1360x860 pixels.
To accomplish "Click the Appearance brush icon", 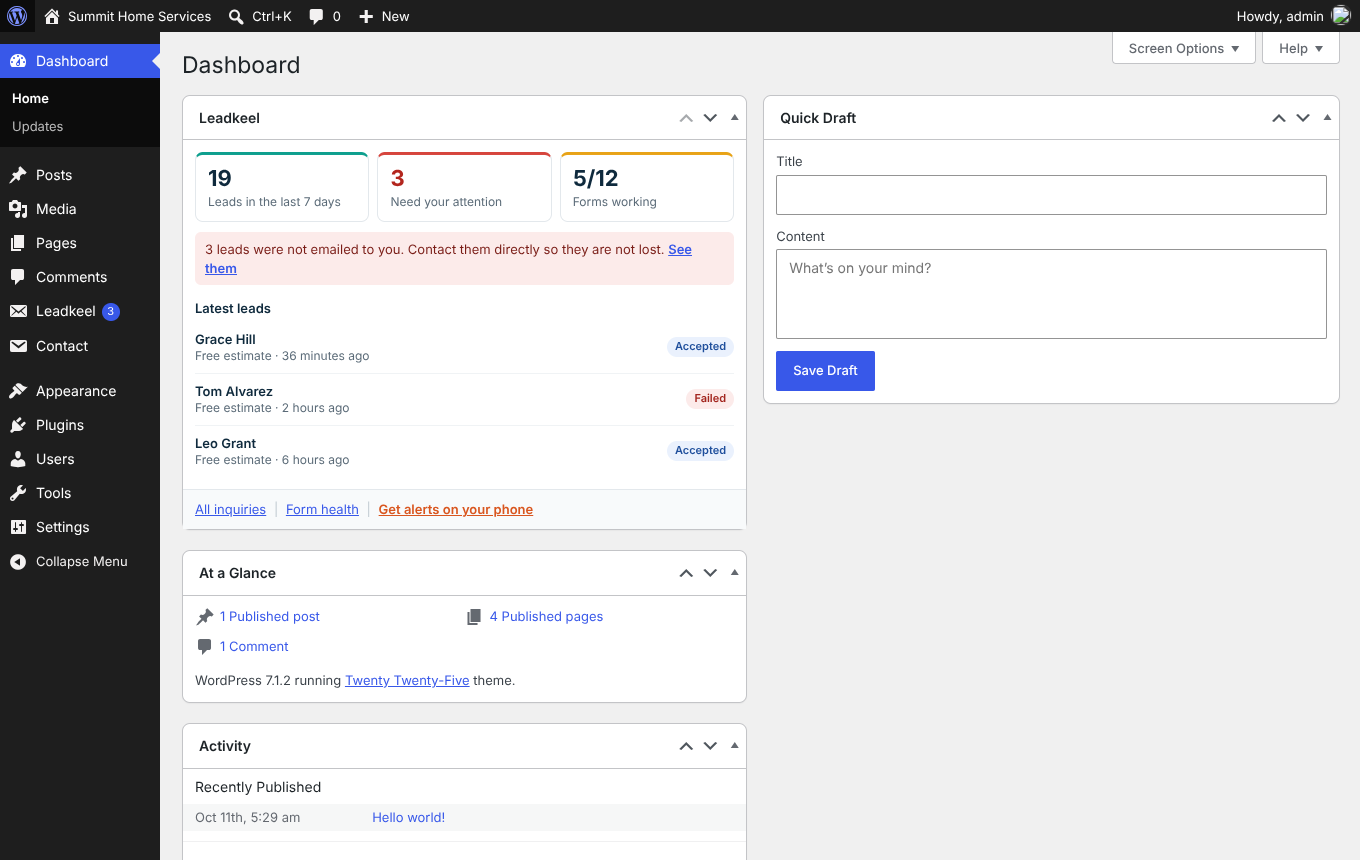I will 18,391.
